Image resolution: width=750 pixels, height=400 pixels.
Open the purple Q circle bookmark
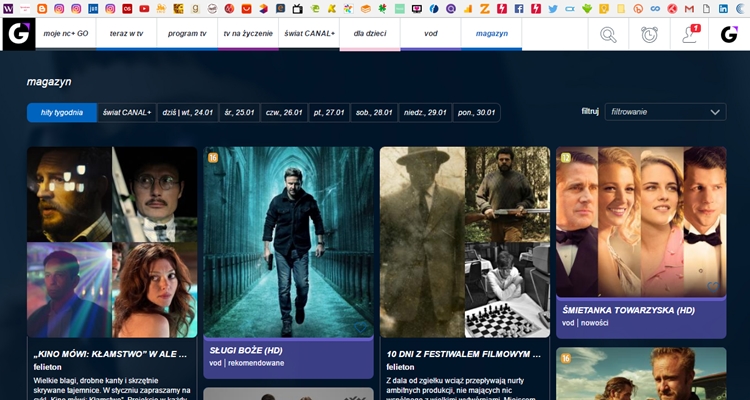[x=451, y=8]
